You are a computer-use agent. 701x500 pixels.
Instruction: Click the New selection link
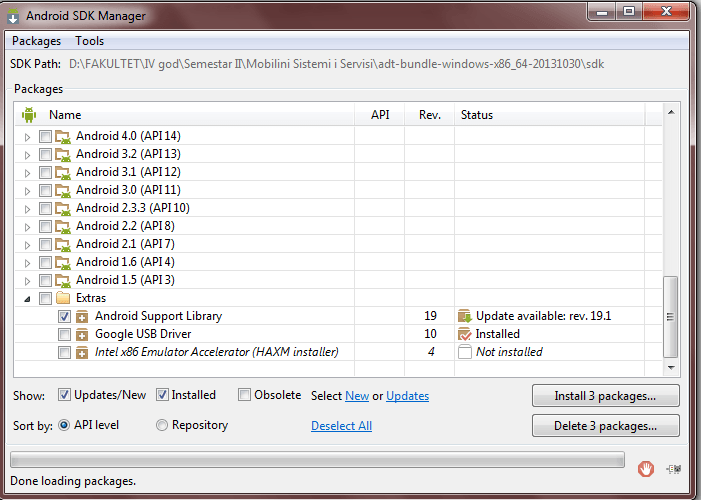pyautogui.click(x=357, y=396)
